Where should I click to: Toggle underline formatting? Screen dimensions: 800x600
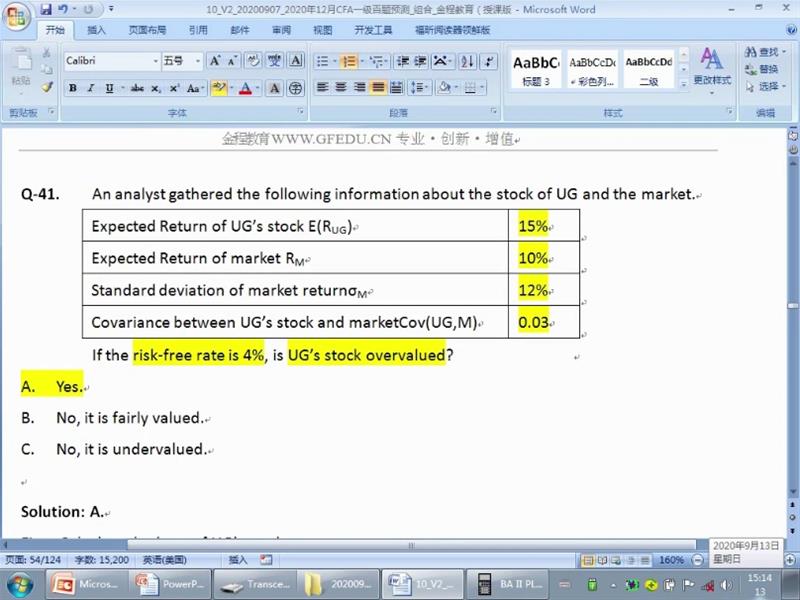click(109, 88)
